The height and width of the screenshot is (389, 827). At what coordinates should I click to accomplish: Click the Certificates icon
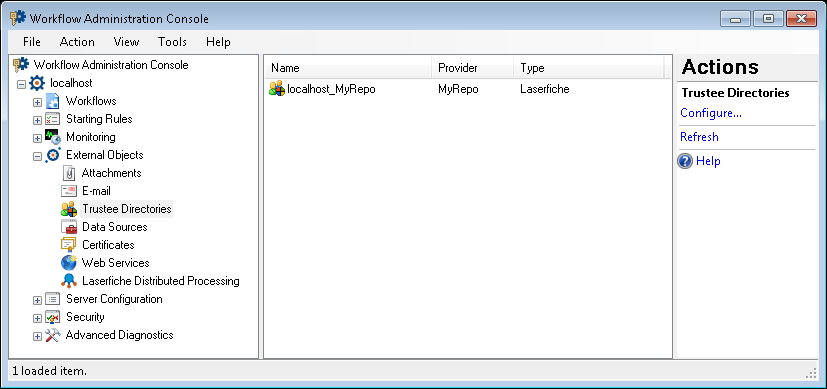coord(69,245)
